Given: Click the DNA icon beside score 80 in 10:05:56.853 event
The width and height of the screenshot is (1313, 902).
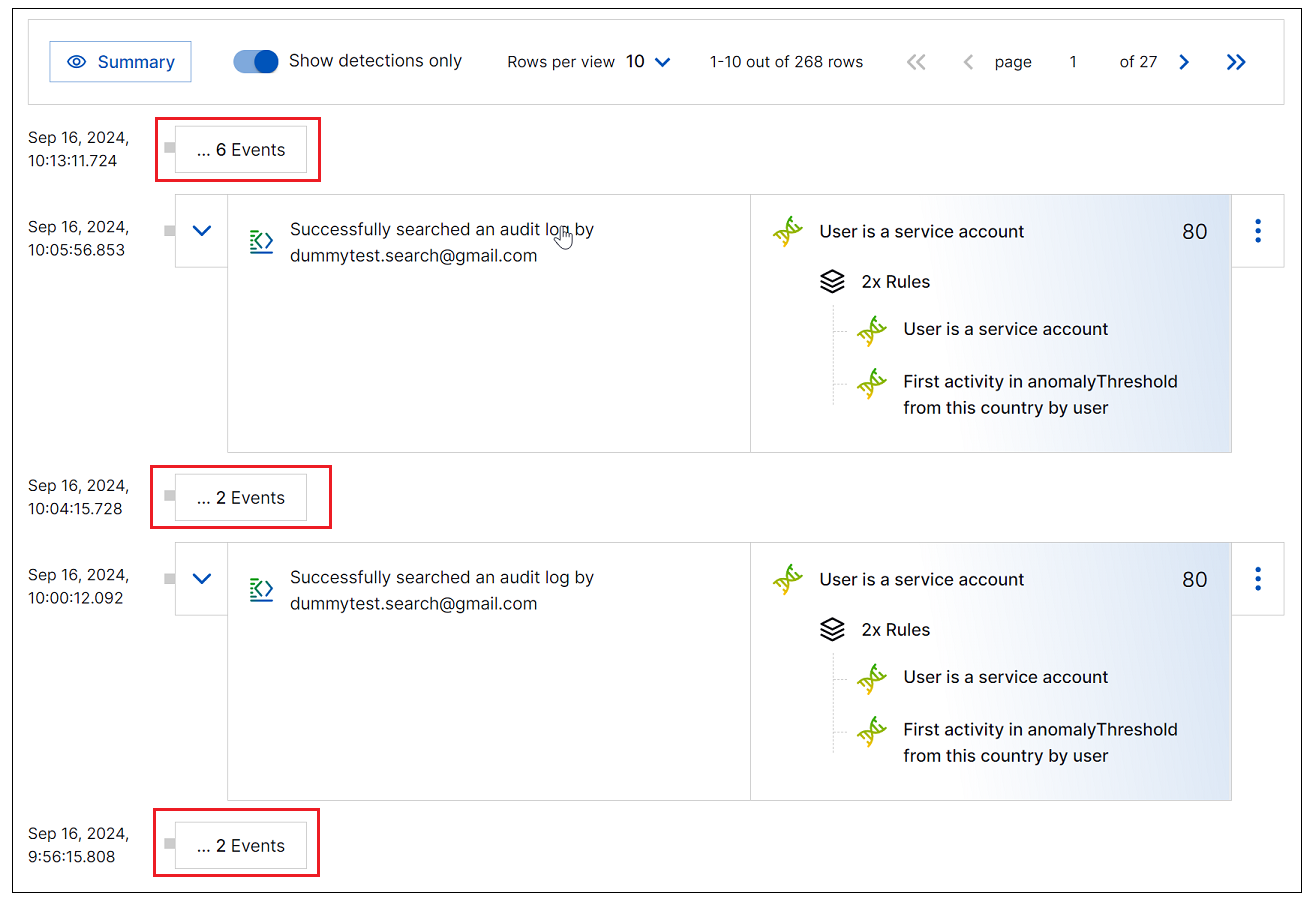Looking at the screenshot, I should tap(788, 231).
